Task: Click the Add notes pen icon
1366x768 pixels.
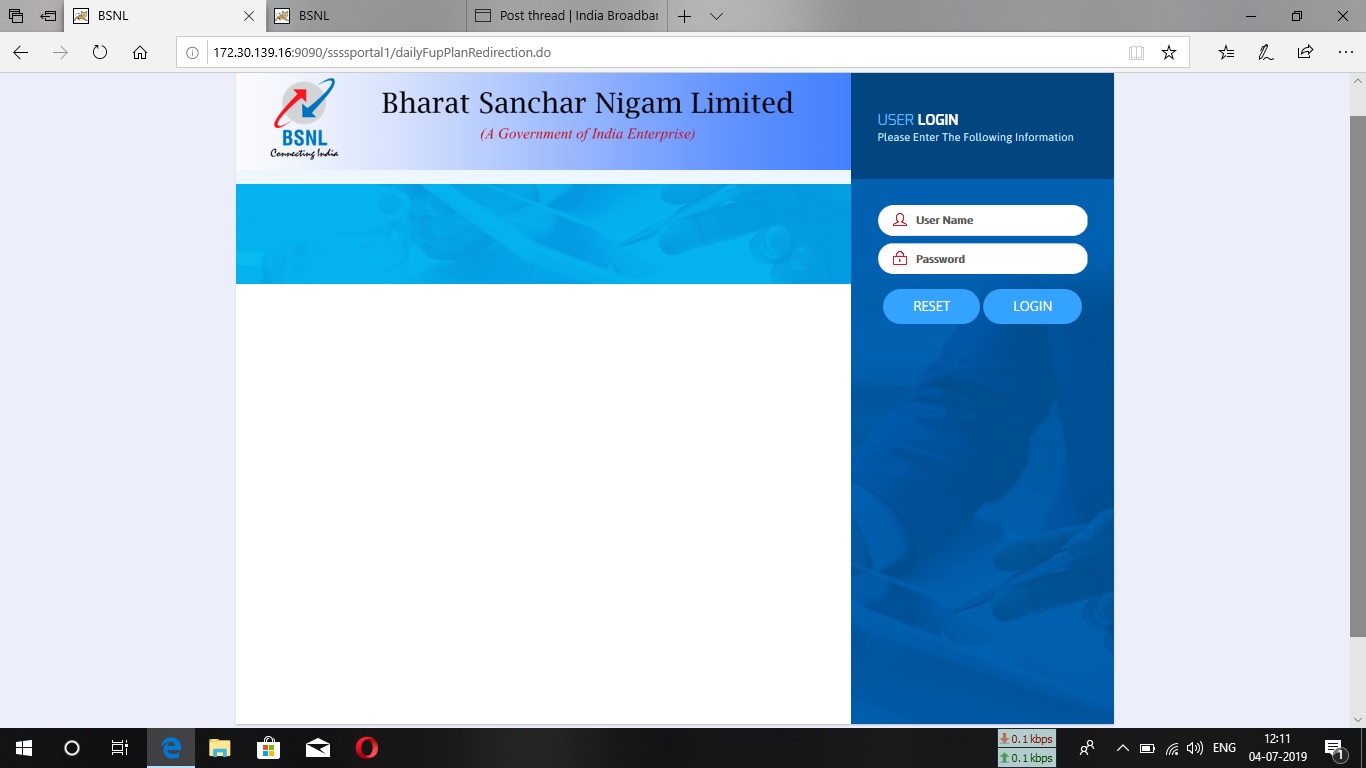Action: tap(1265, 53)
